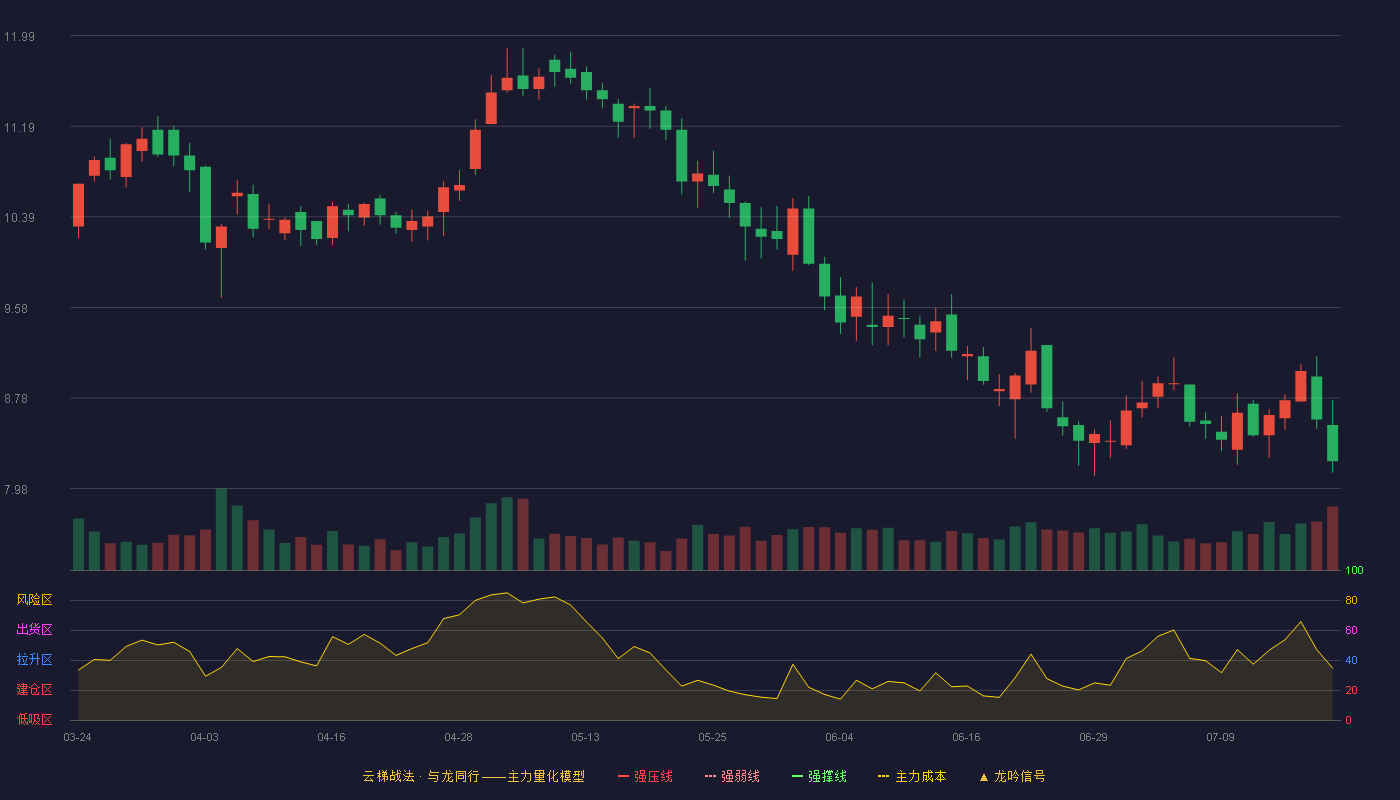Screen dimensions: 1400x800
Task: Click the 11.19 price axis label
Action: tap(19, 128)
